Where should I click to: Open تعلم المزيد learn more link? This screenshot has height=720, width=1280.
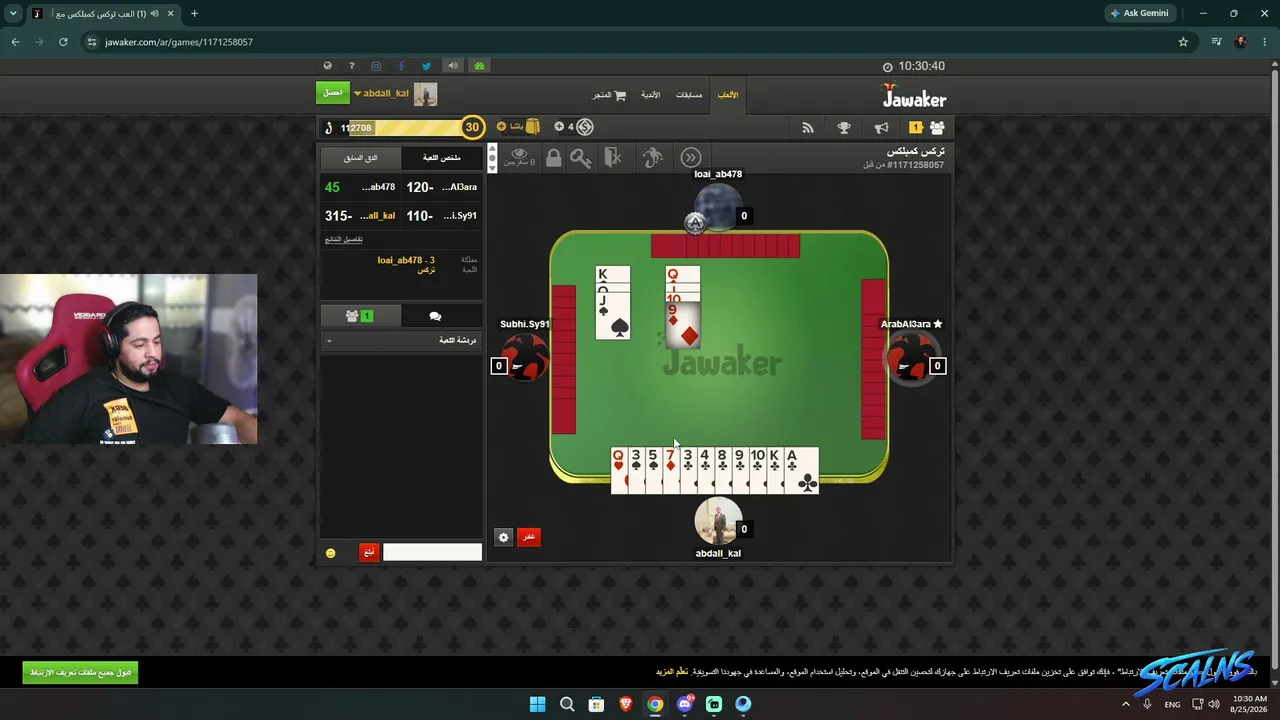672,672
